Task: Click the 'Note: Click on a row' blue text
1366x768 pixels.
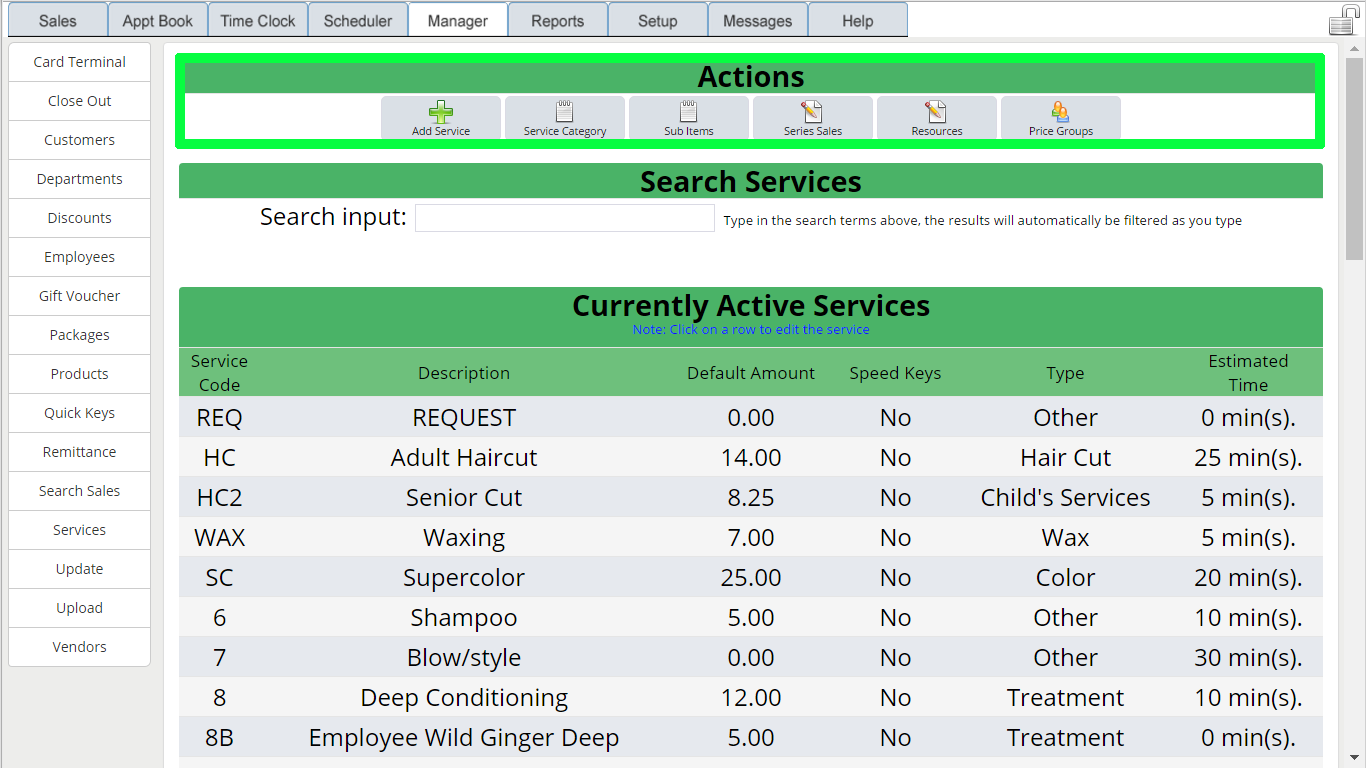Action: point(751,329)
